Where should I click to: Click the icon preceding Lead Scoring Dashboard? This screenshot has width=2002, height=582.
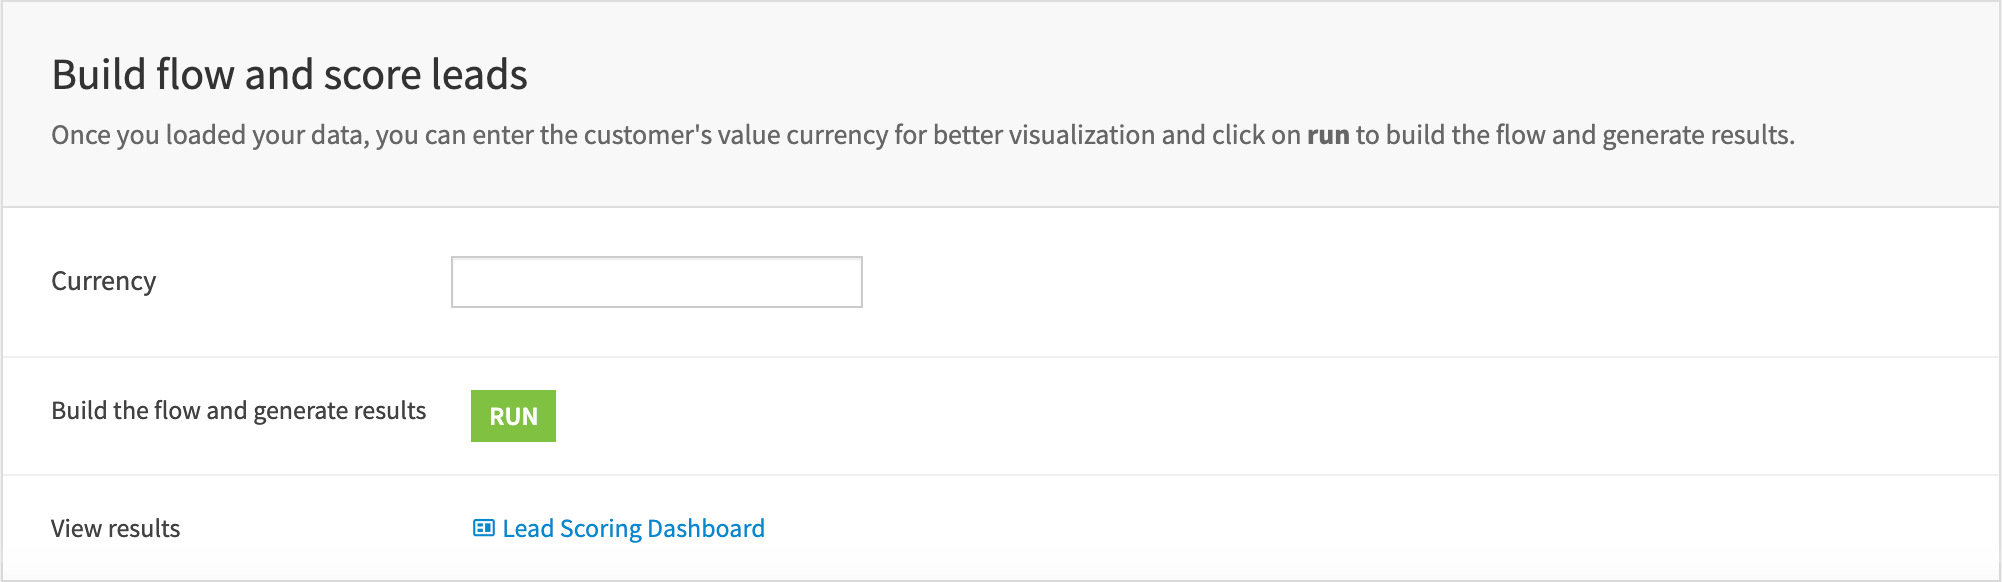pyautogui.click(x=486, y=527)
